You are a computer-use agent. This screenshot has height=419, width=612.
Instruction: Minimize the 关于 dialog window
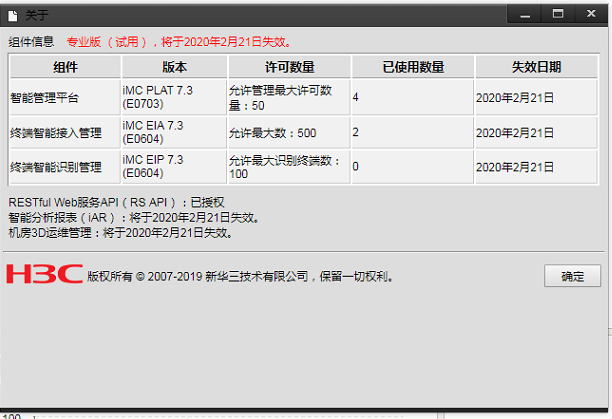[525, 15]
